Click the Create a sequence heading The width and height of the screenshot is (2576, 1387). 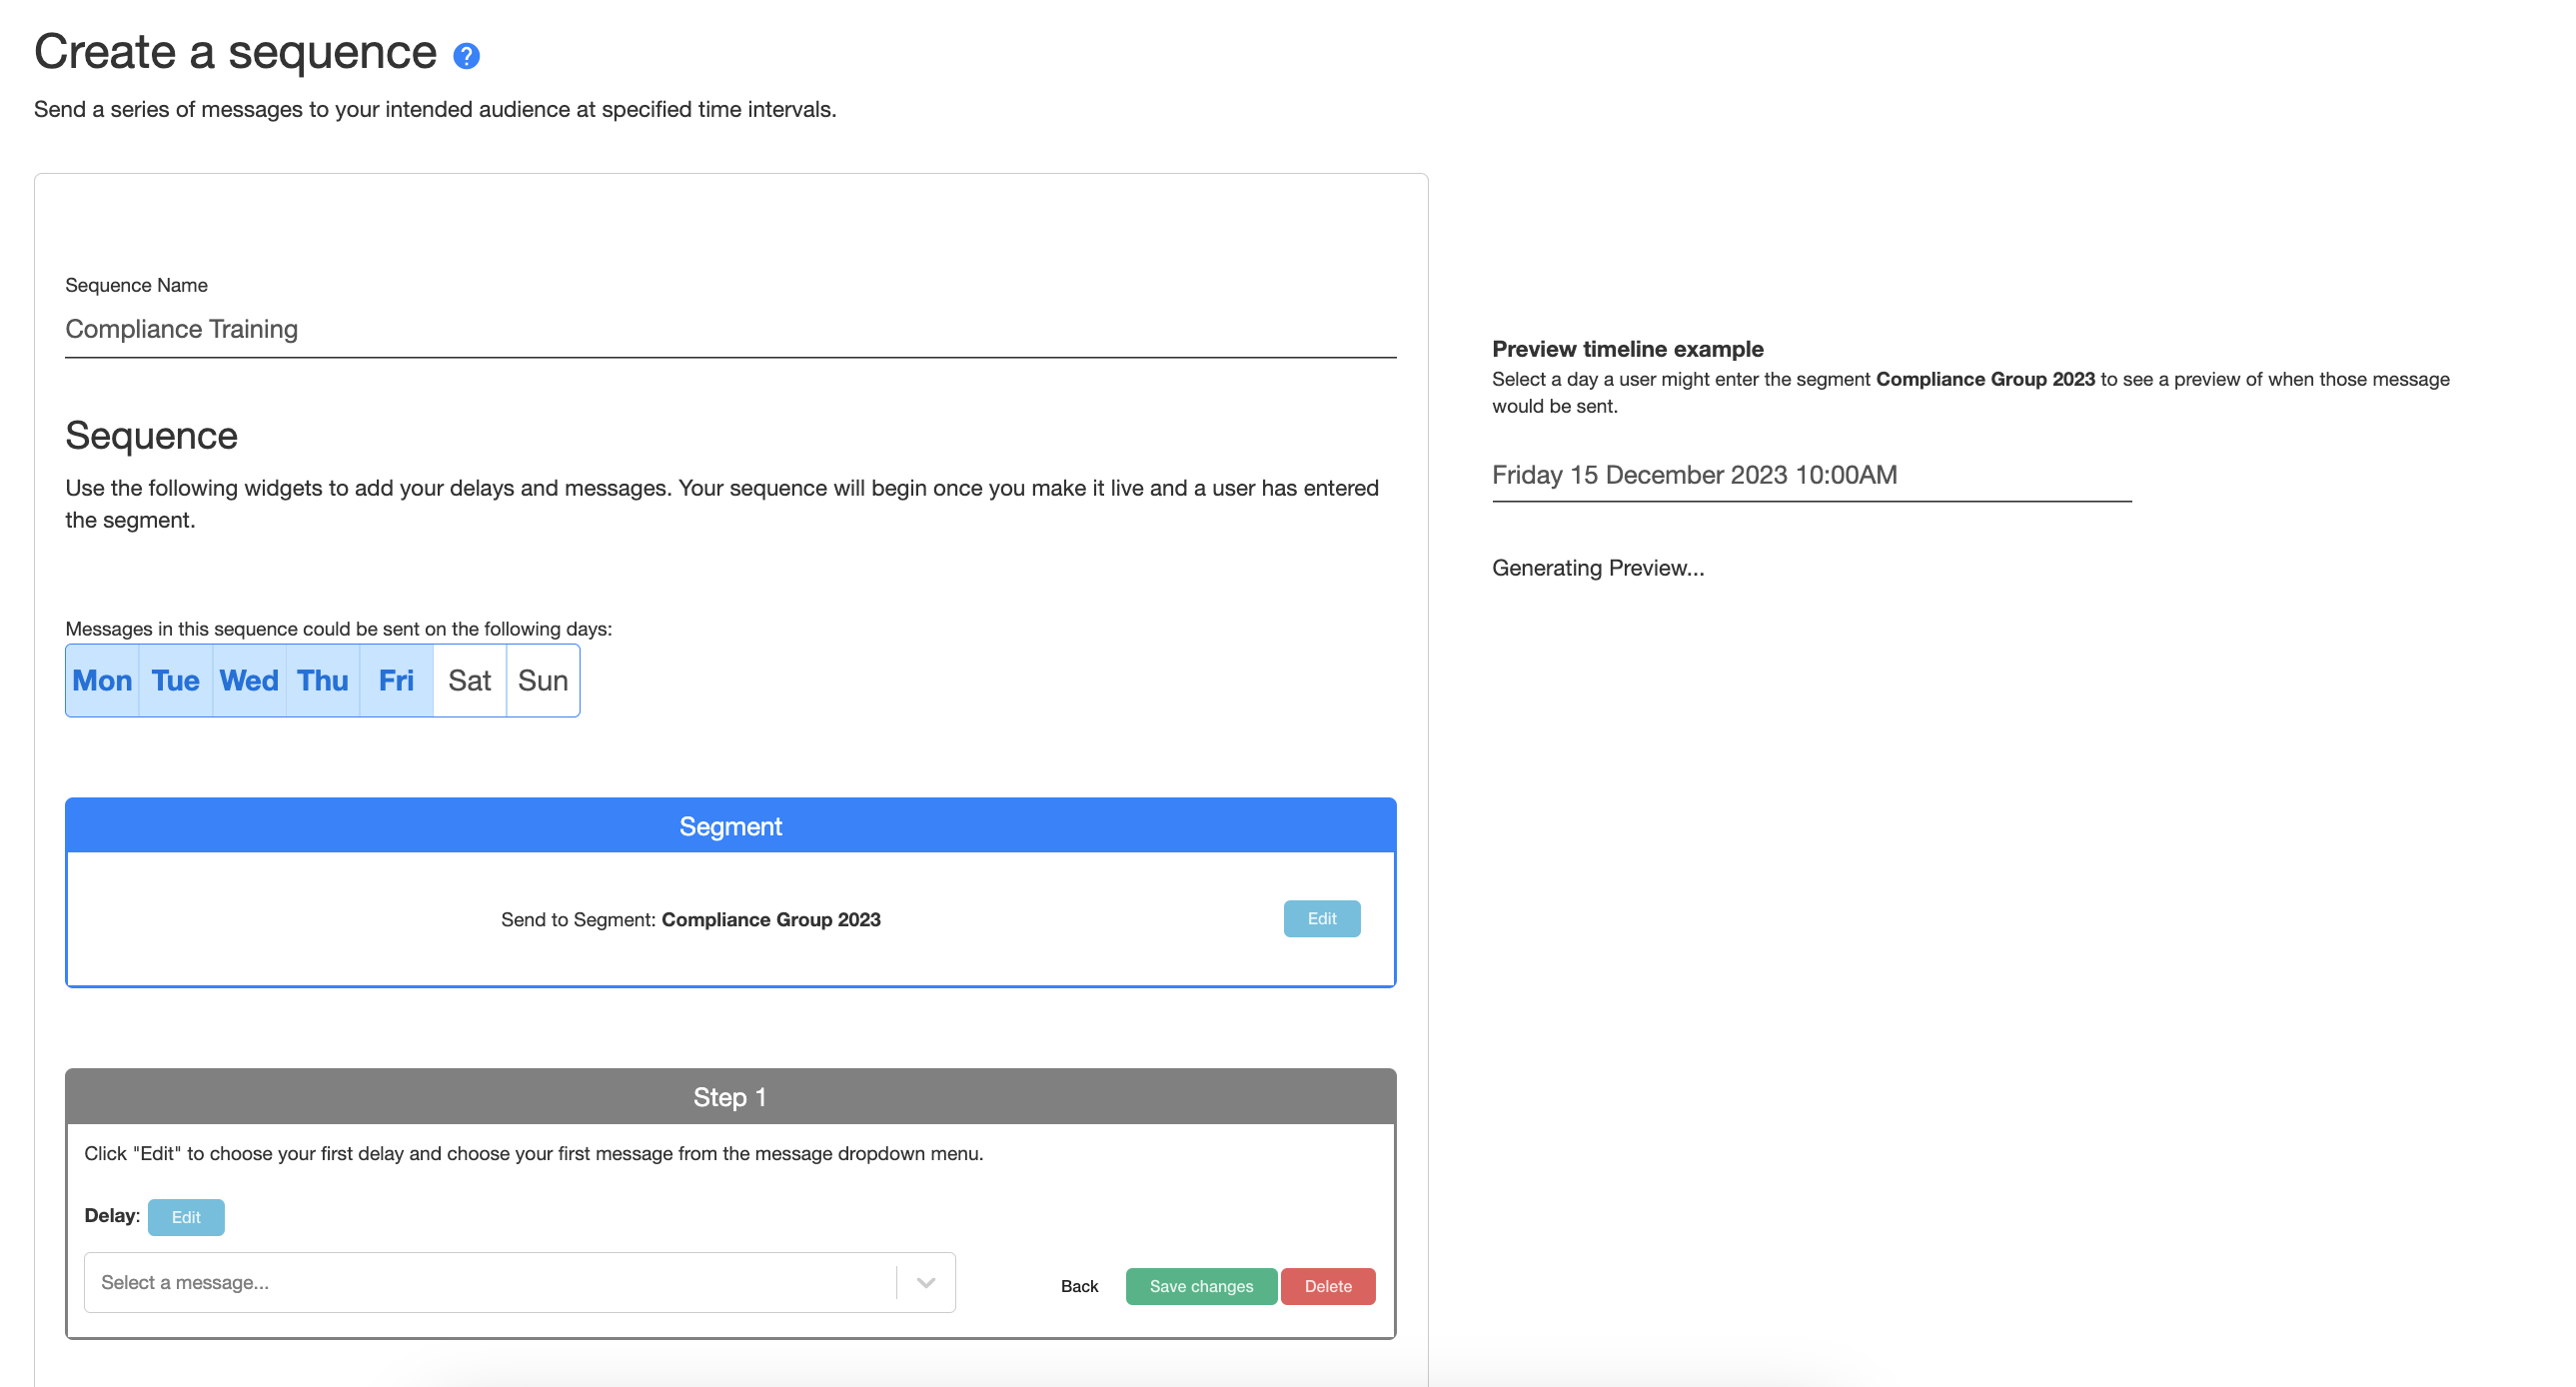click(x=235, y=52)
